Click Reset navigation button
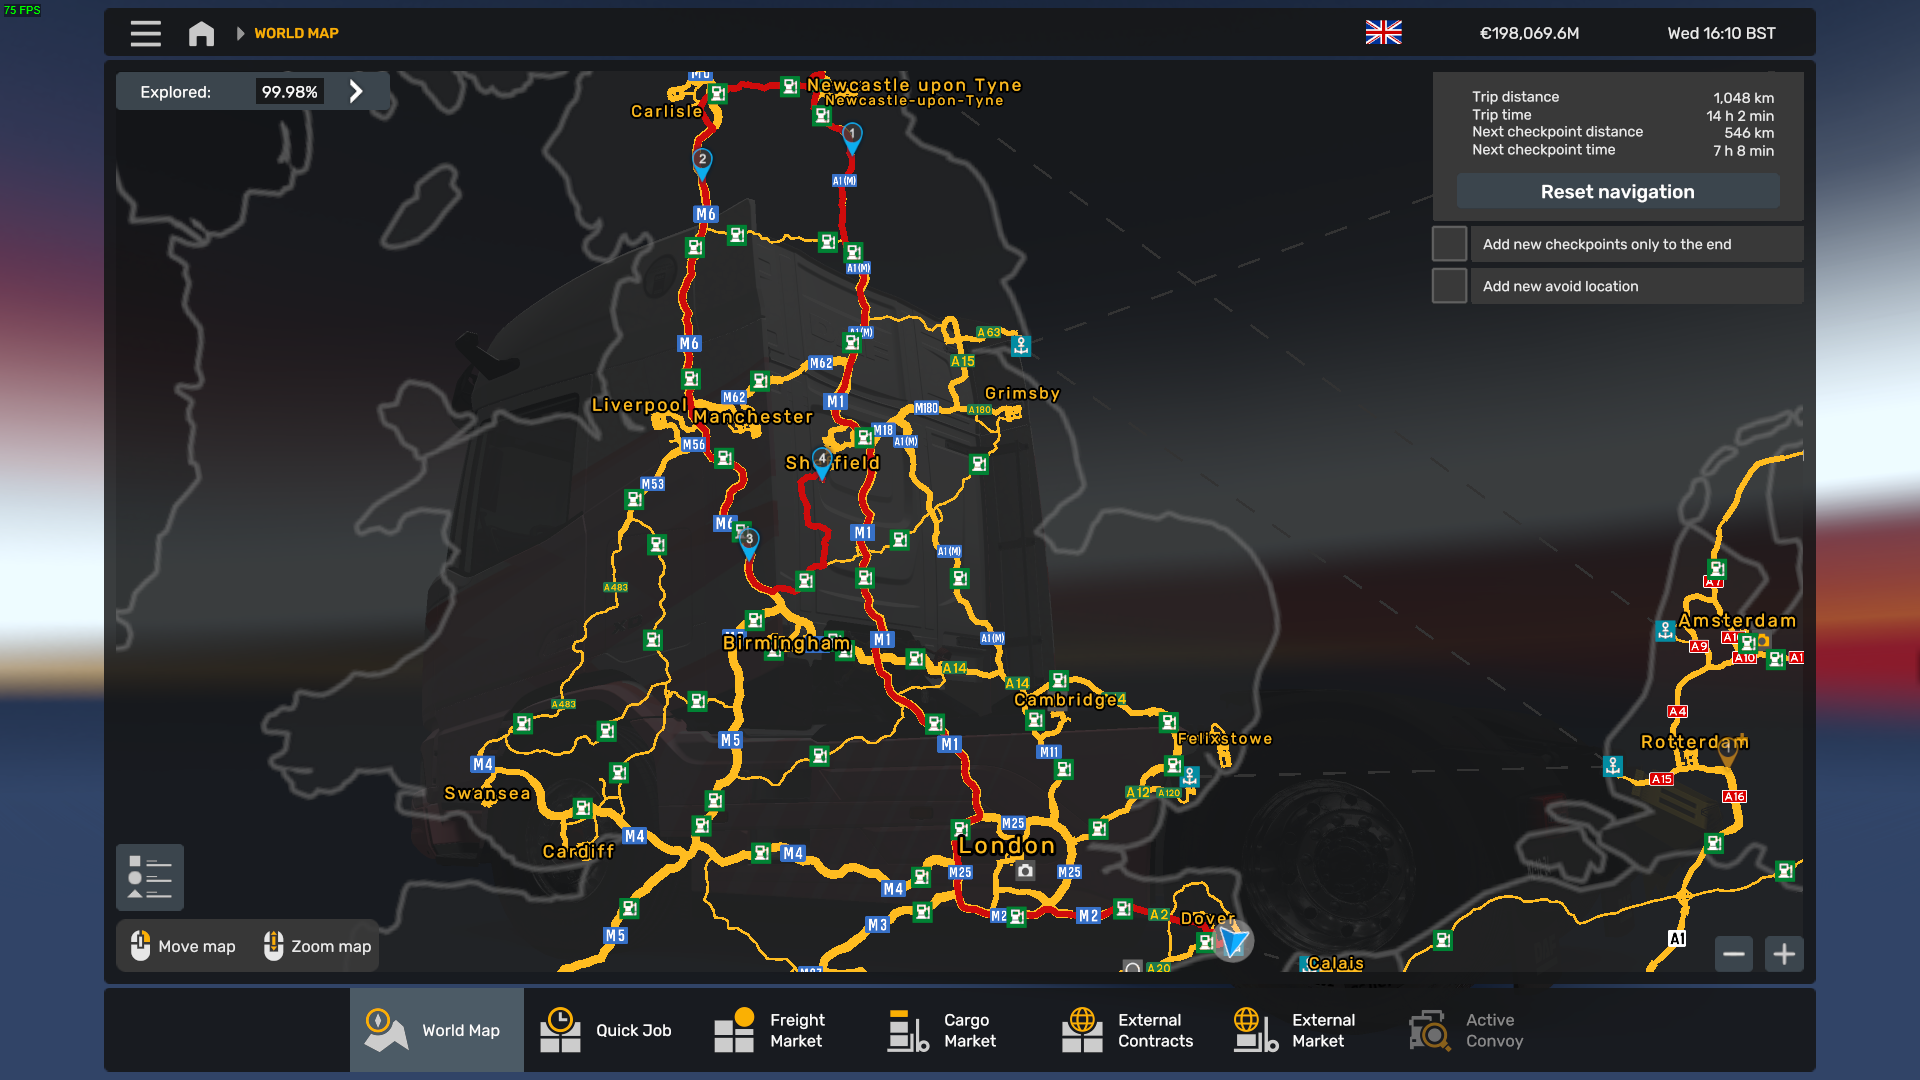Screen dimensions: 1920x1080 click(1617, 192)
